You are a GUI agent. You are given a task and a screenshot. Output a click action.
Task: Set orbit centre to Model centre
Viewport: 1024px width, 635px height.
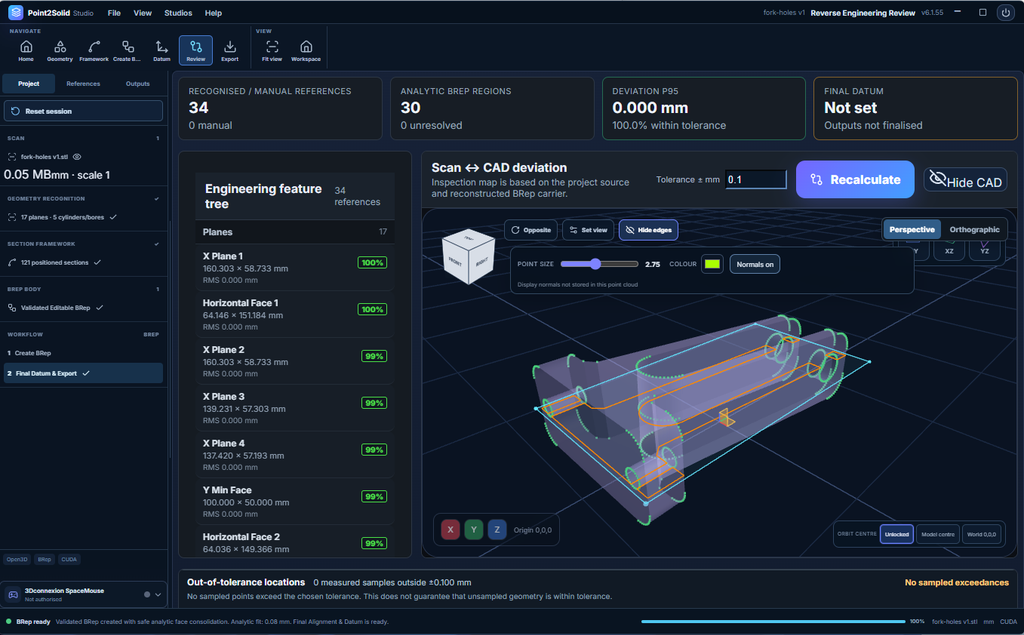938,534
